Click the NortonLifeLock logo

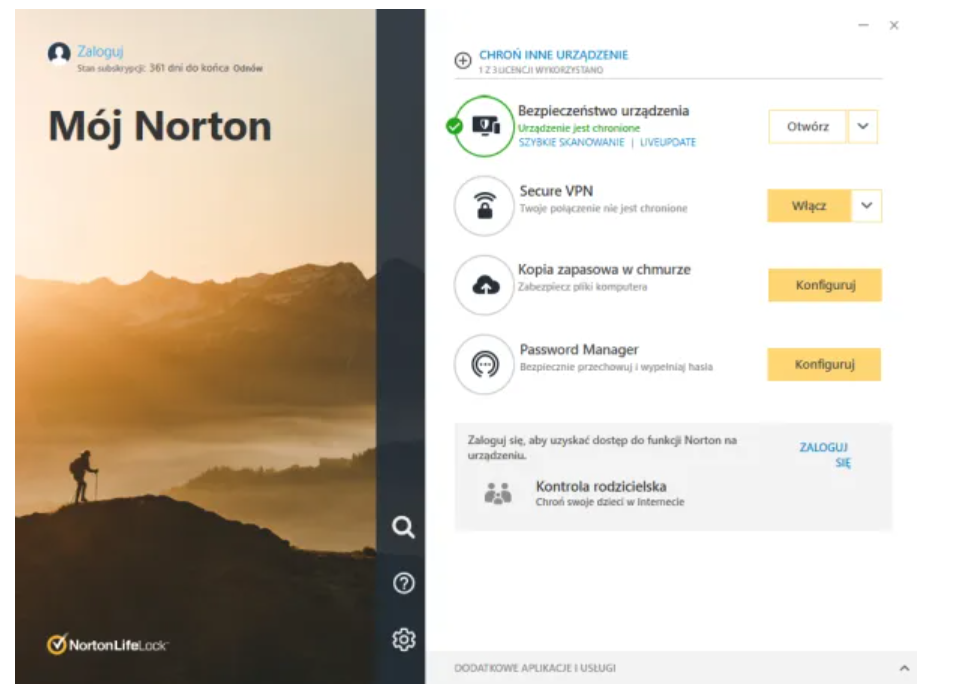[107, 644]
